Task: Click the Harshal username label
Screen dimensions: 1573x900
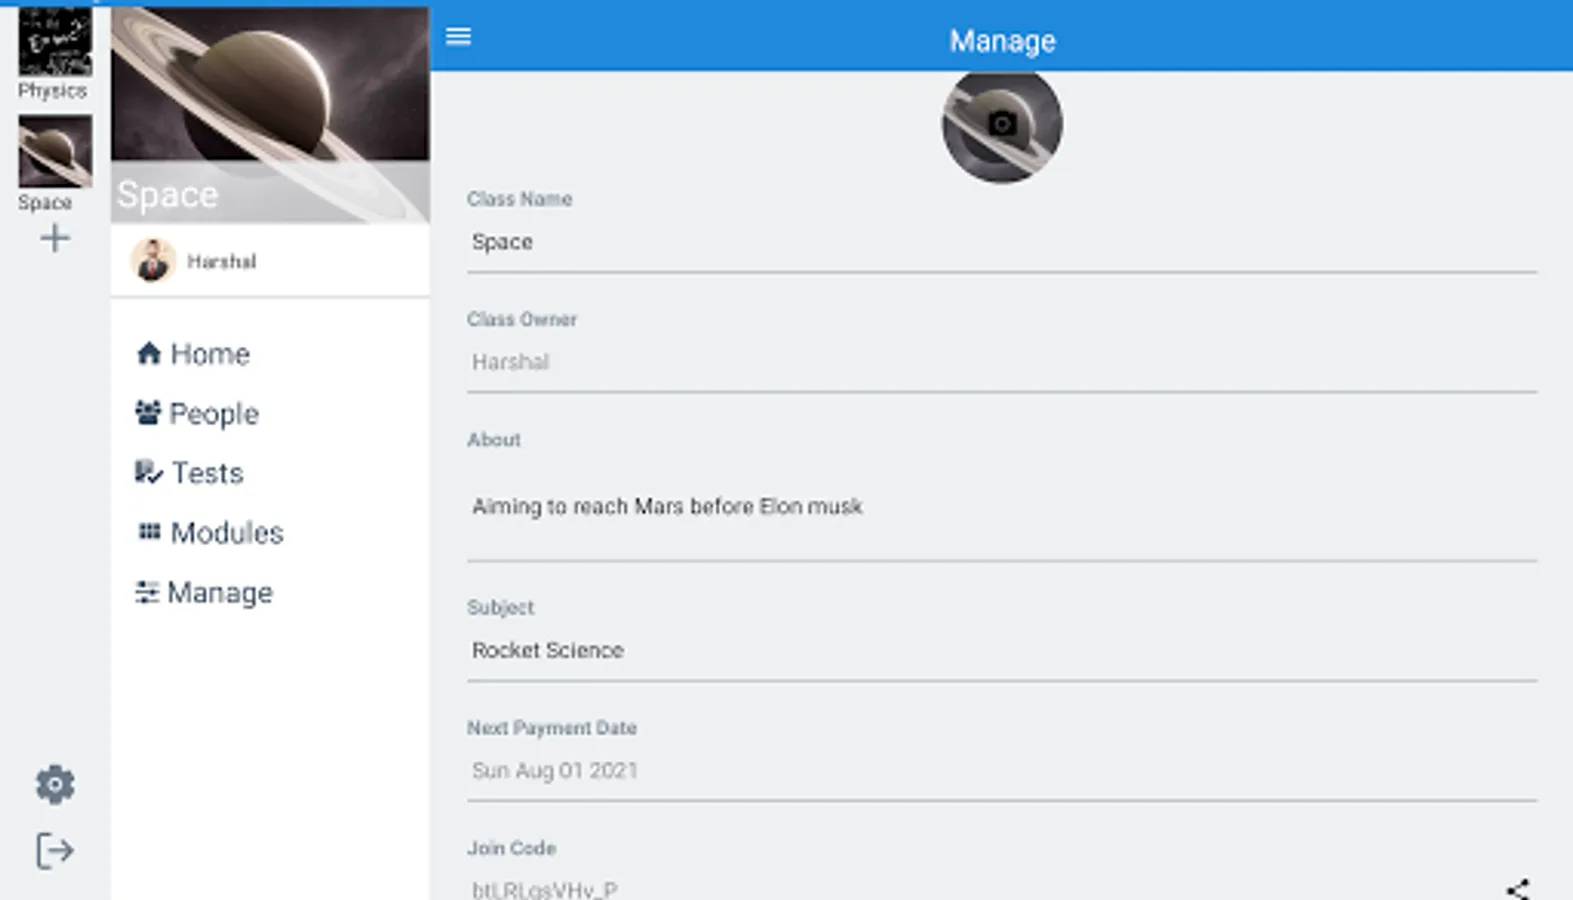Action: tap(222, 262)
